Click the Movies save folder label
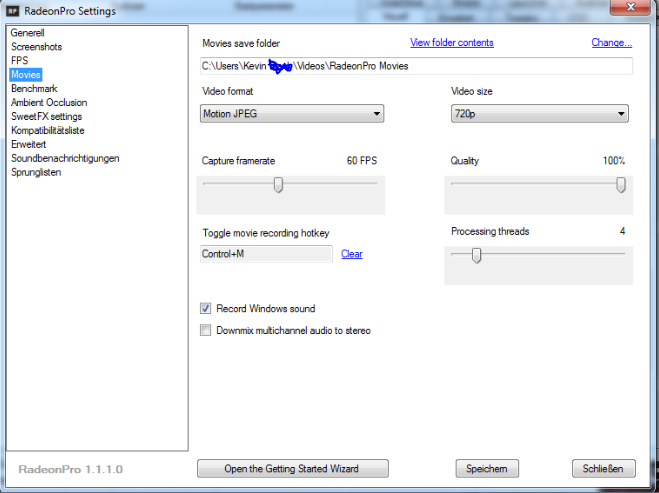The width and height of the screenshot is (659, 493). pos(241,43)
